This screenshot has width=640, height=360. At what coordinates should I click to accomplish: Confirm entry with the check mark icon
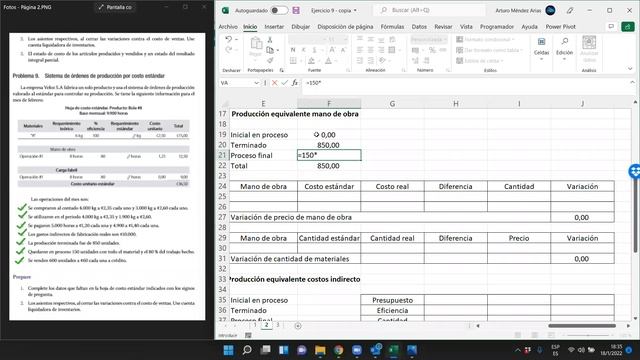[x=284, y=83]
